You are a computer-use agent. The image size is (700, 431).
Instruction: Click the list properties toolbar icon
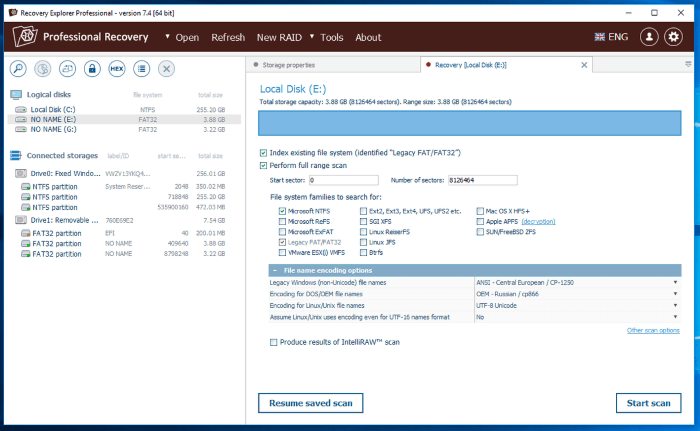[x=142, y=69]
